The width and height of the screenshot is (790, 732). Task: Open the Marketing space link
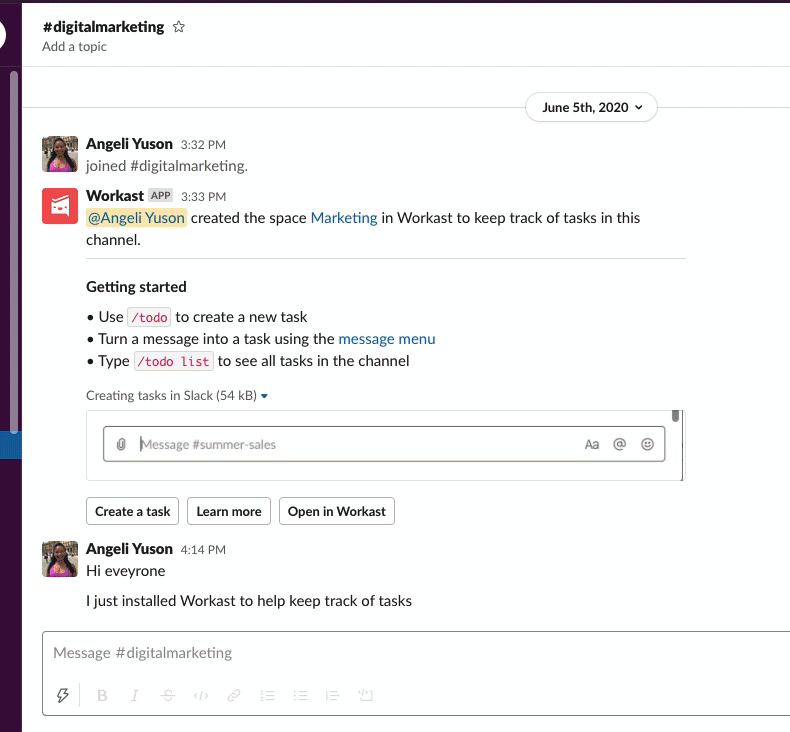coord(344,218)
